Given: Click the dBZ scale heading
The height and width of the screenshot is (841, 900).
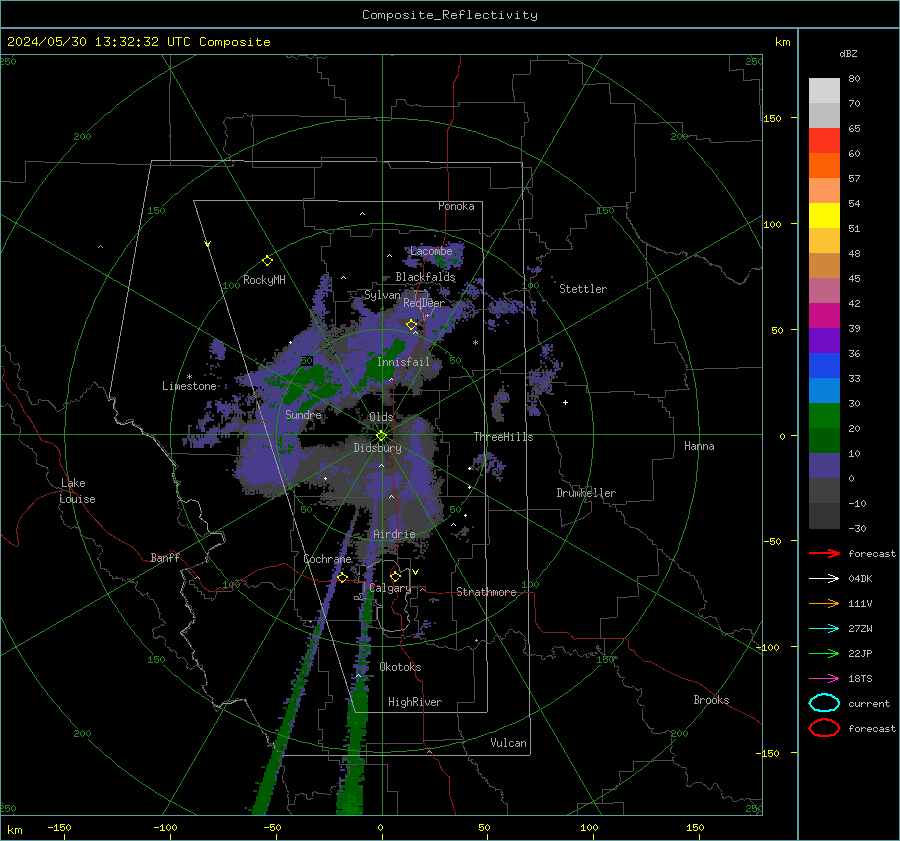Looking at the screenshot, I should [848, 54].
